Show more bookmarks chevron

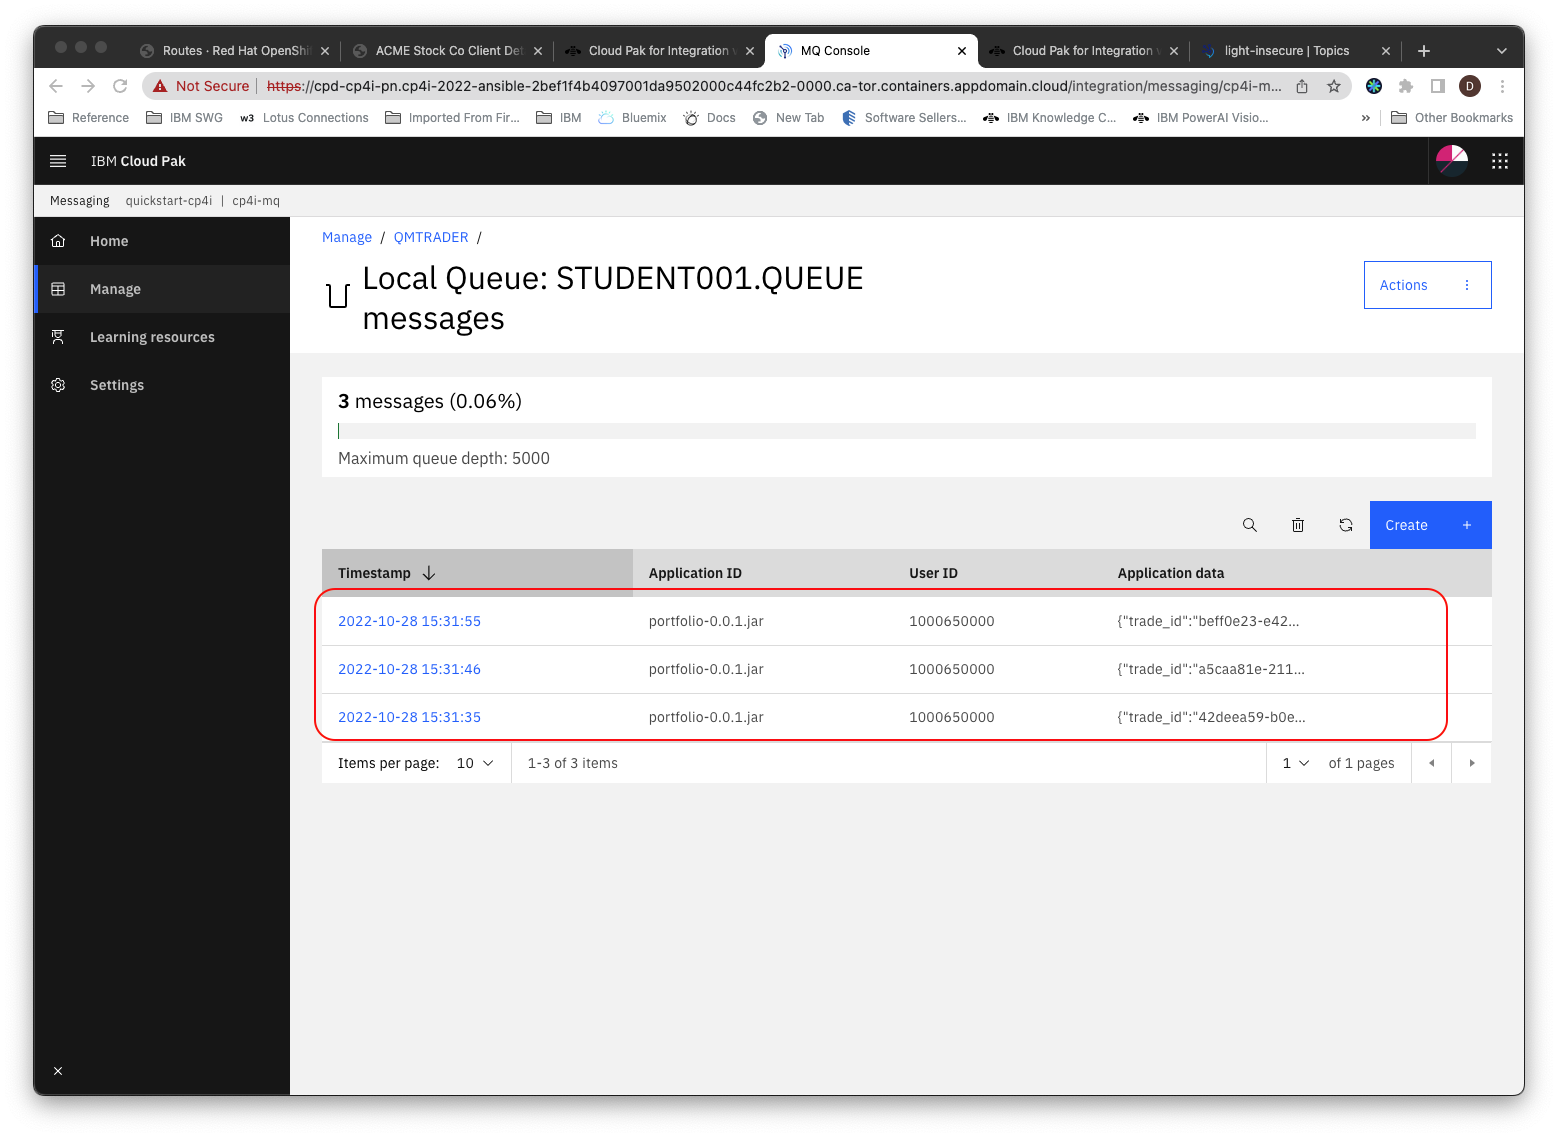coord(1366,118)
